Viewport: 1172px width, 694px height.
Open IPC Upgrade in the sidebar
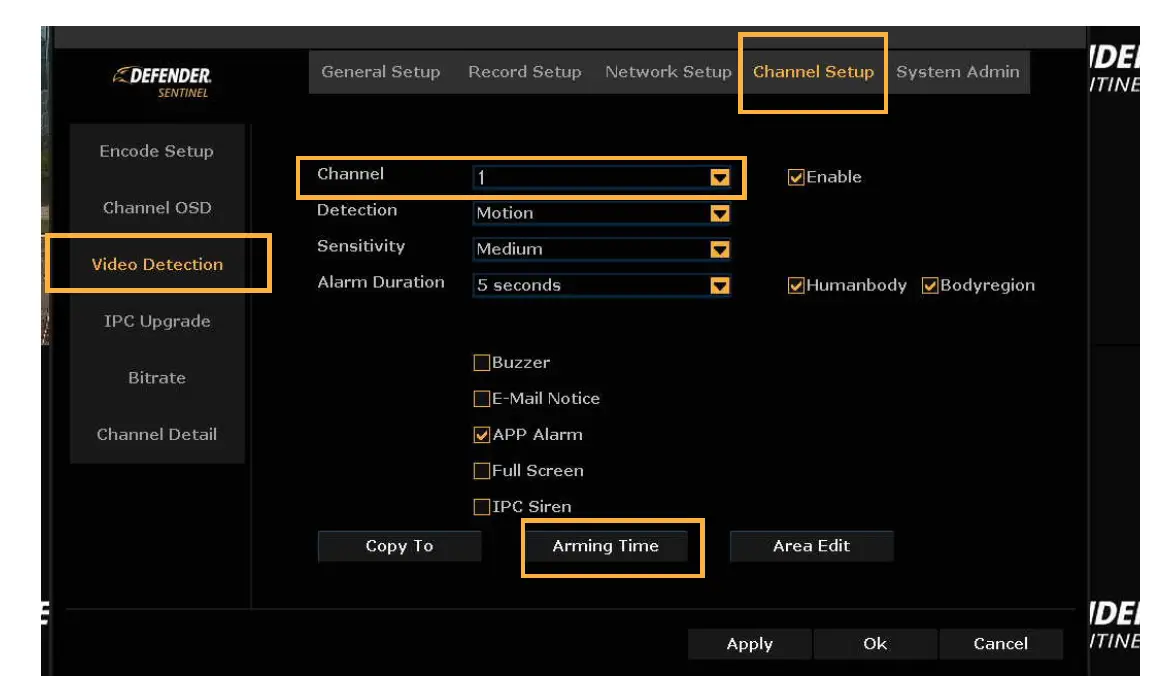click(x=157, y=322)
